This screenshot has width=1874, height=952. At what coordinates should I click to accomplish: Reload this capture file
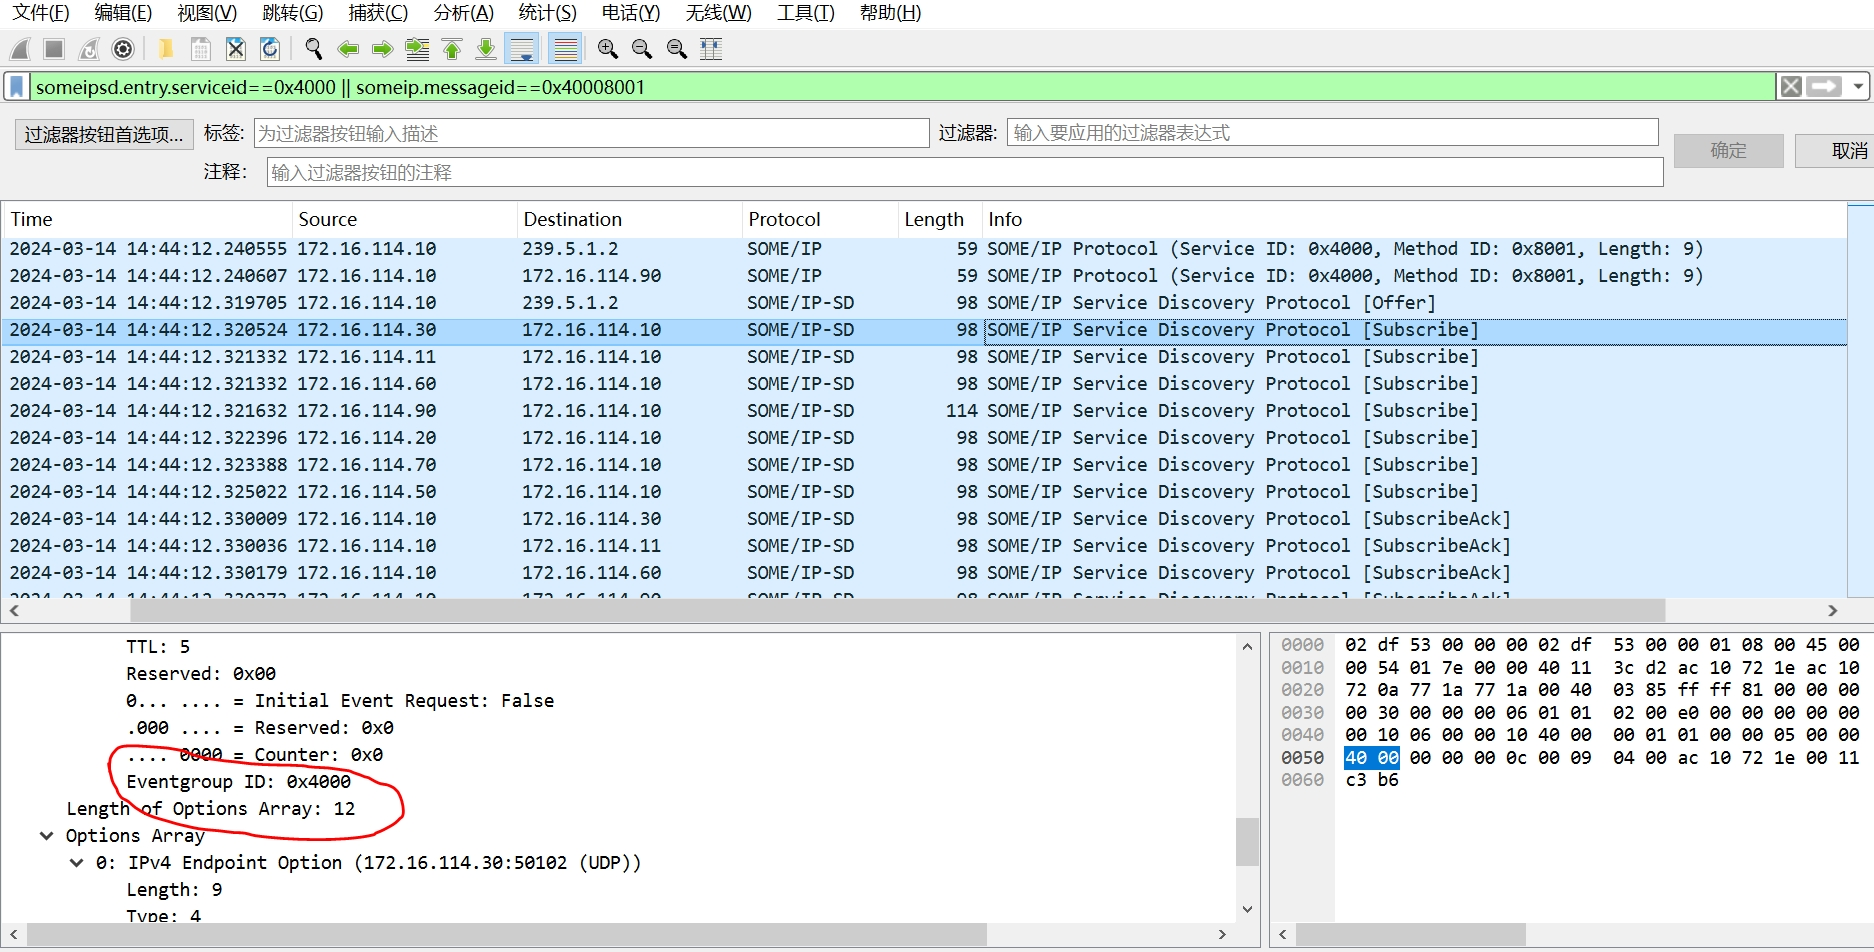[x=267, y=48]
